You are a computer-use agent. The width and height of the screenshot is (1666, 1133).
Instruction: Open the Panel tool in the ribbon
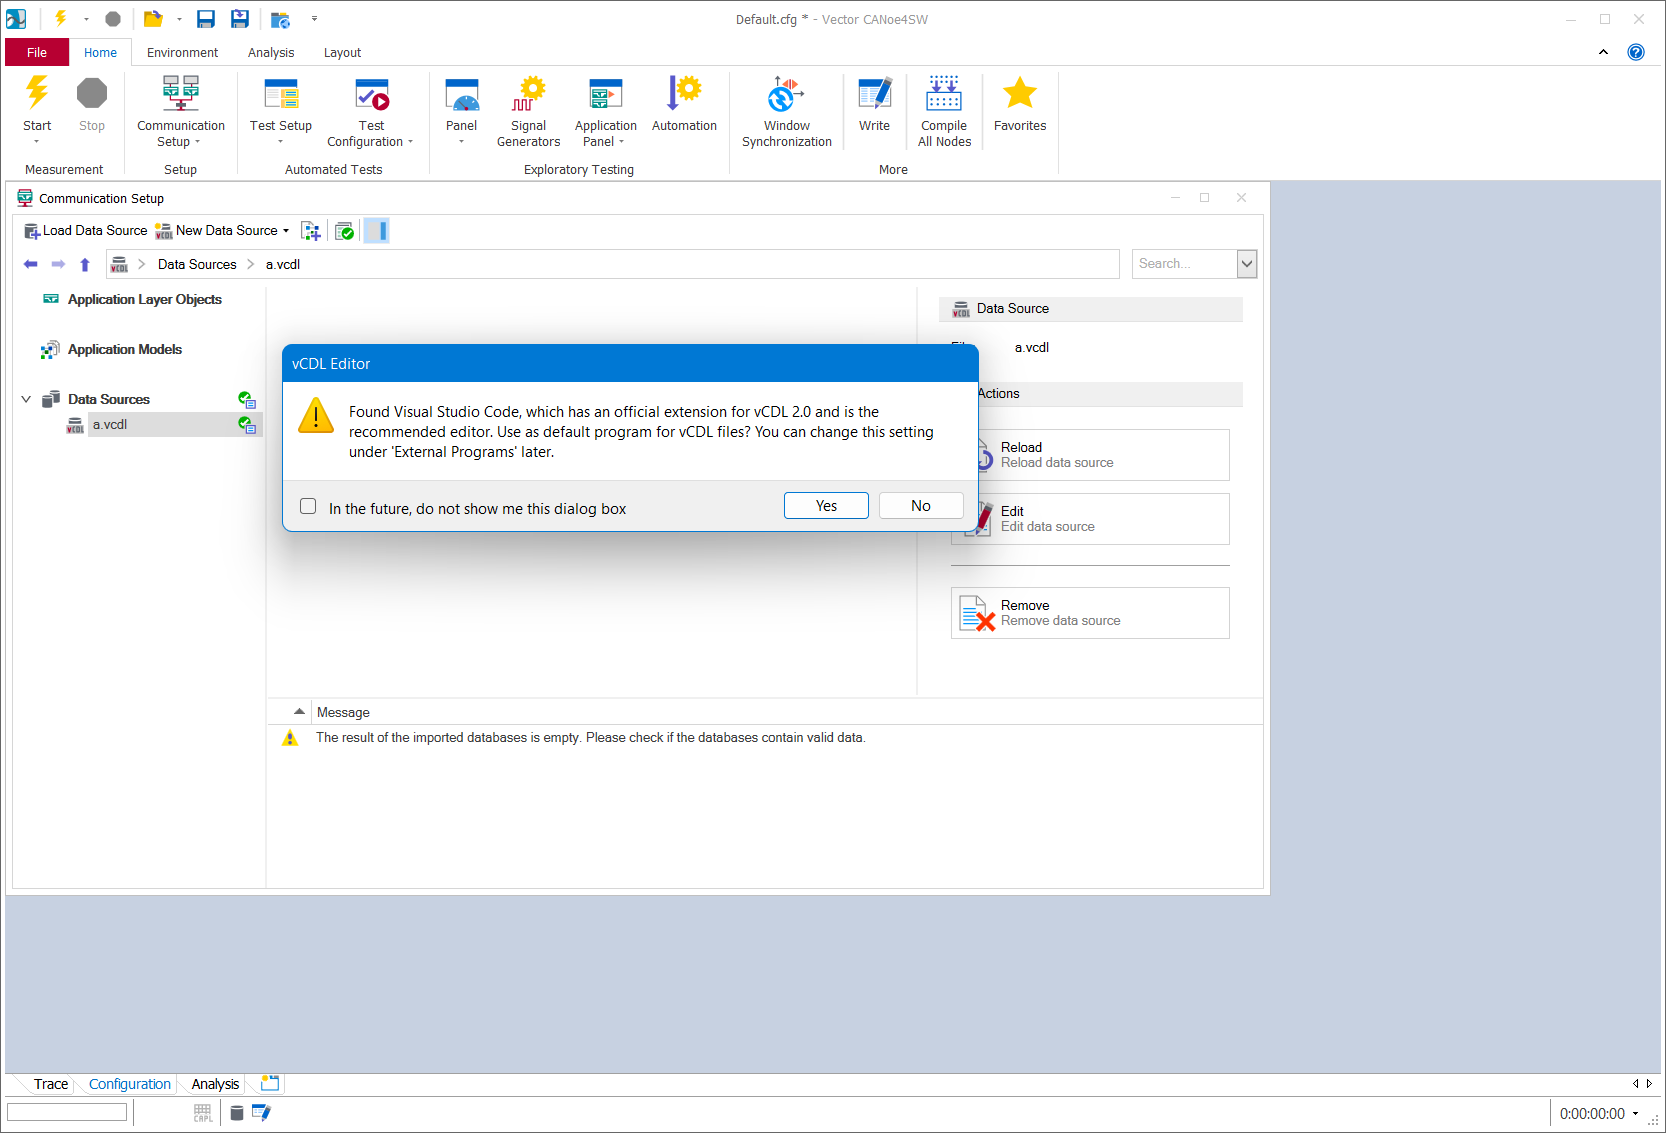[x=461, y=93]
